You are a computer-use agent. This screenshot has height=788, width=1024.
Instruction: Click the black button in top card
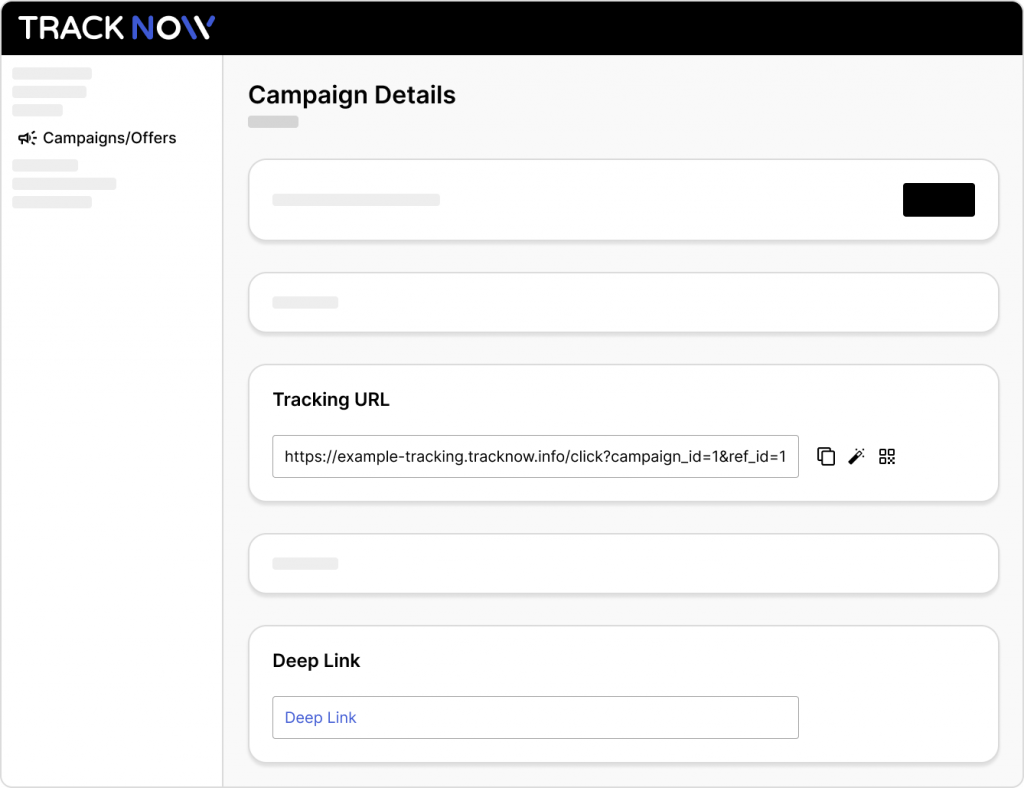point(938,200)
